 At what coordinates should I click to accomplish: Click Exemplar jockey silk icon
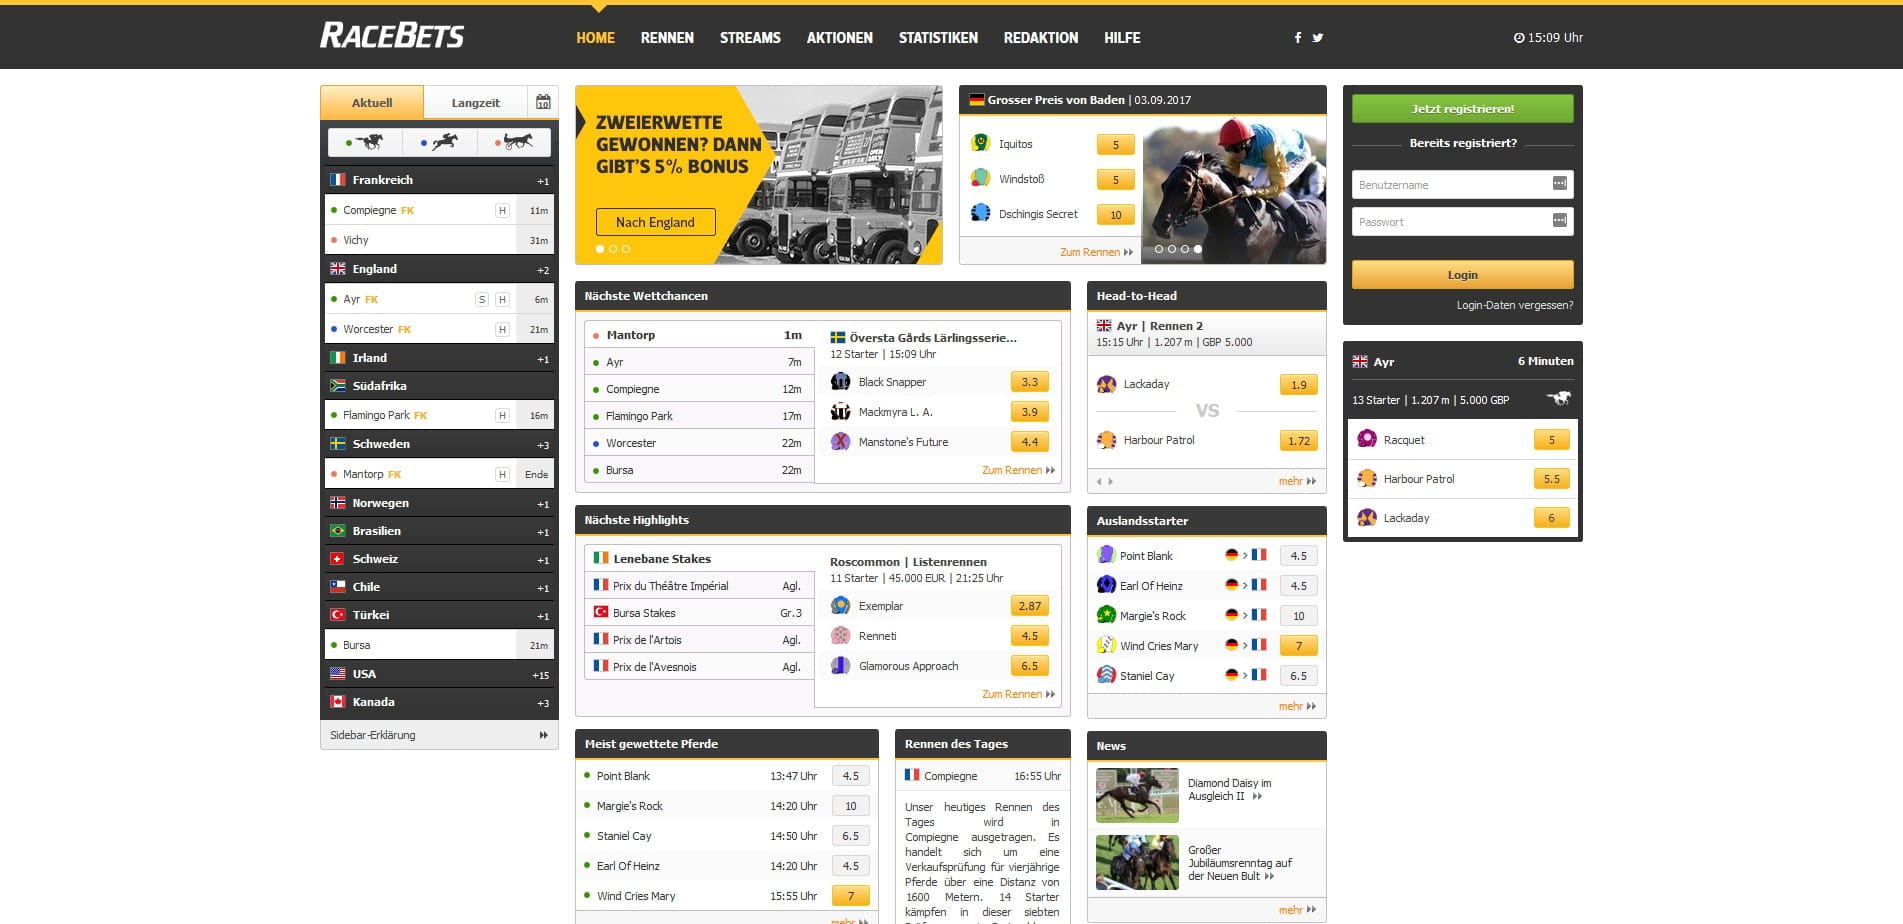click(x=841, y=606)
